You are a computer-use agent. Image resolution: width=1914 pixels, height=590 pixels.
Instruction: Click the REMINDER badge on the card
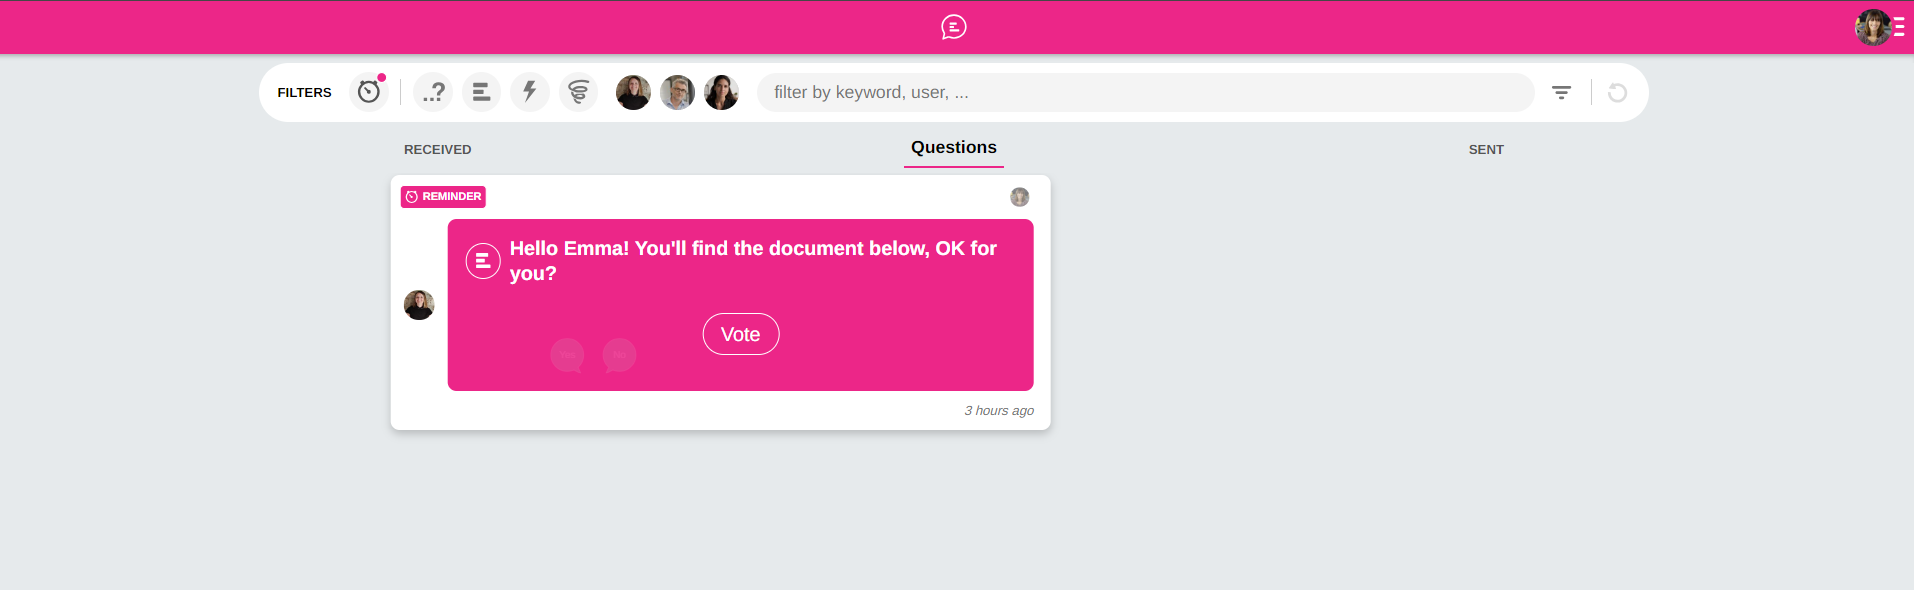(443, 196)
